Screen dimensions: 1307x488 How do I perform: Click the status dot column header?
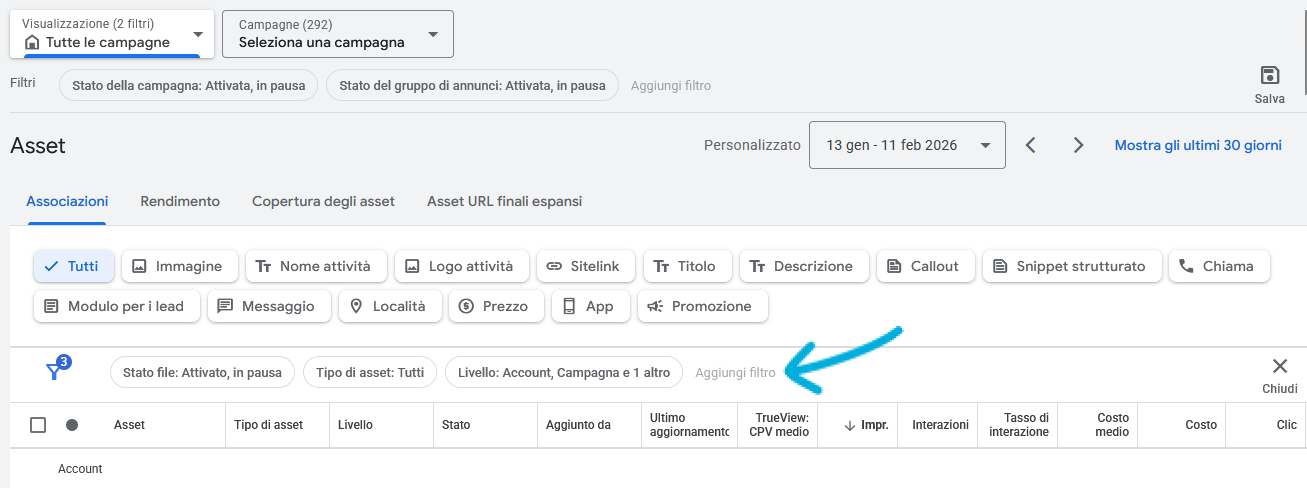72,425
